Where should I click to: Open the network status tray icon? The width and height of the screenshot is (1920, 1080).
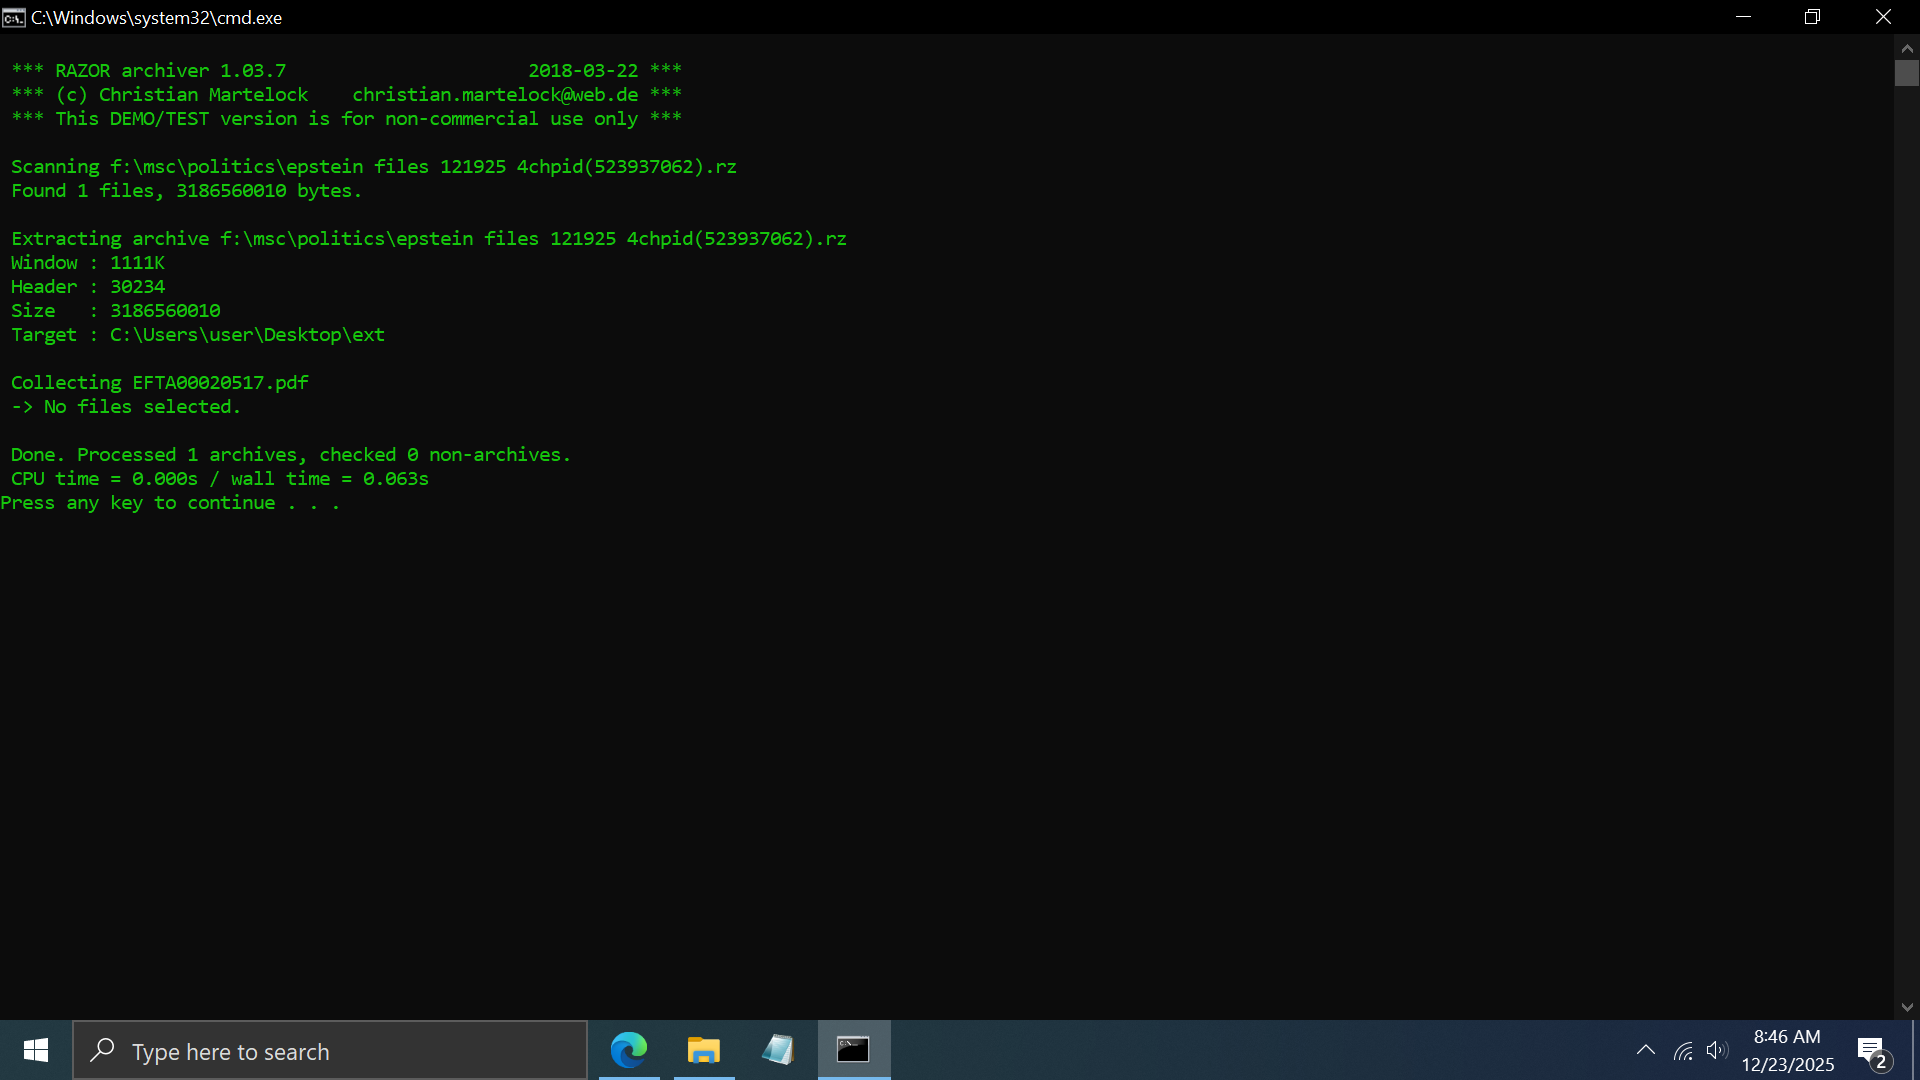1683,1051
